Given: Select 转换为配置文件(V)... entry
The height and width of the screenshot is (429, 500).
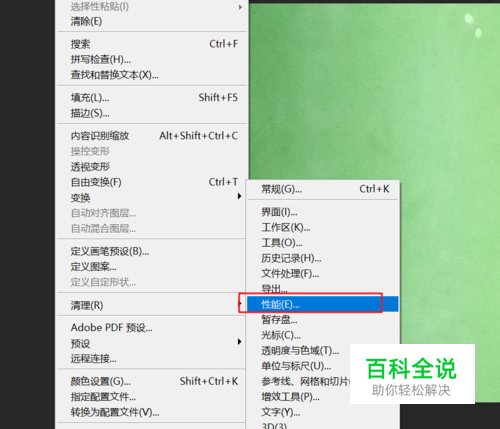Looking at the screenshot, I should click(152, 412).
